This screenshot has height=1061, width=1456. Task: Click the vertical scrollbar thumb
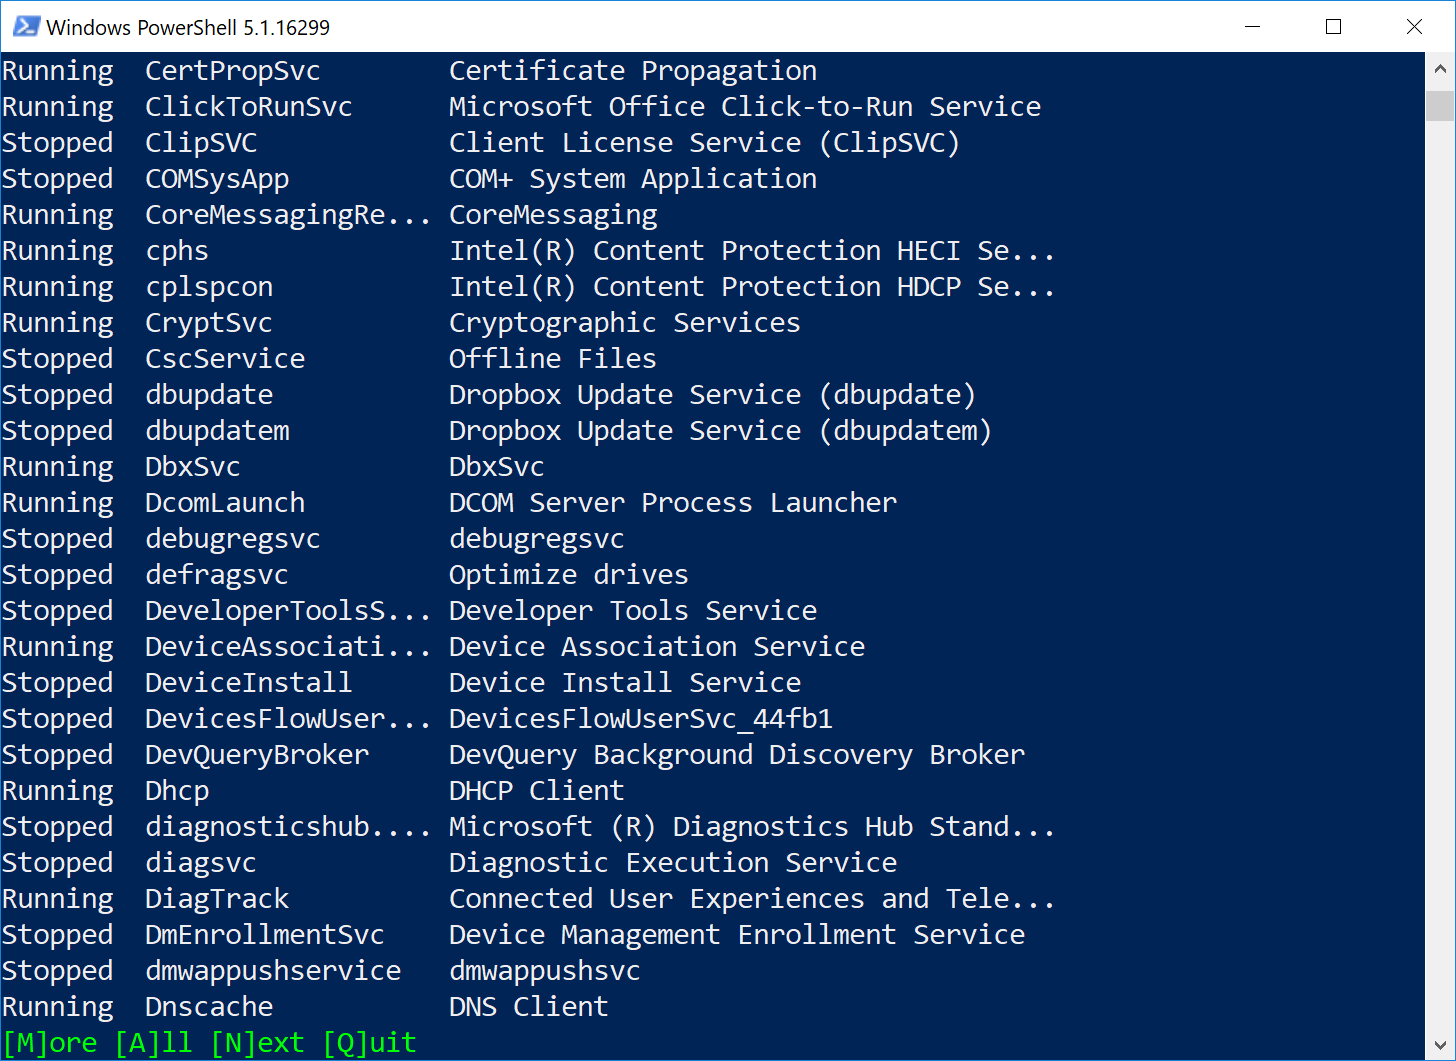(1440, 105)
